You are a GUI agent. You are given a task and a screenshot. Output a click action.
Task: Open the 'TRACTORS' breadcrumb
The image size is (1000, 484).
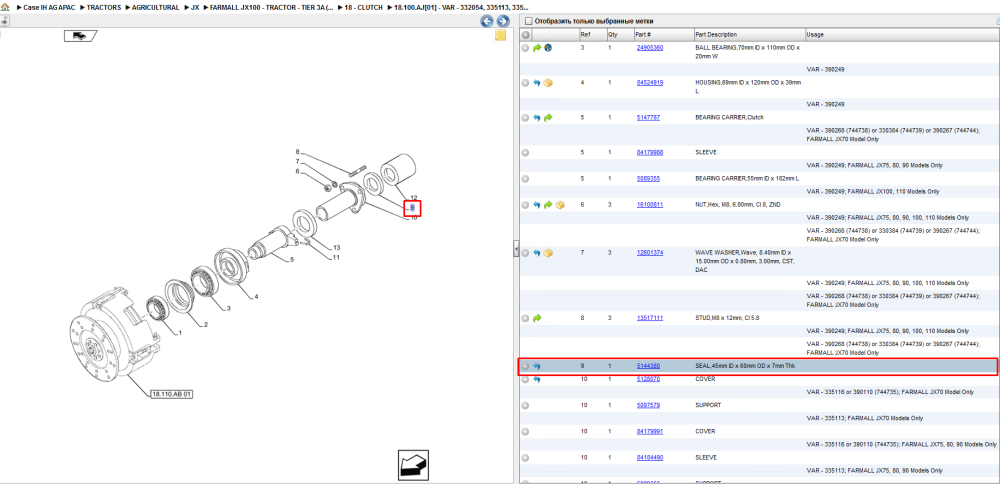point(104,8)
